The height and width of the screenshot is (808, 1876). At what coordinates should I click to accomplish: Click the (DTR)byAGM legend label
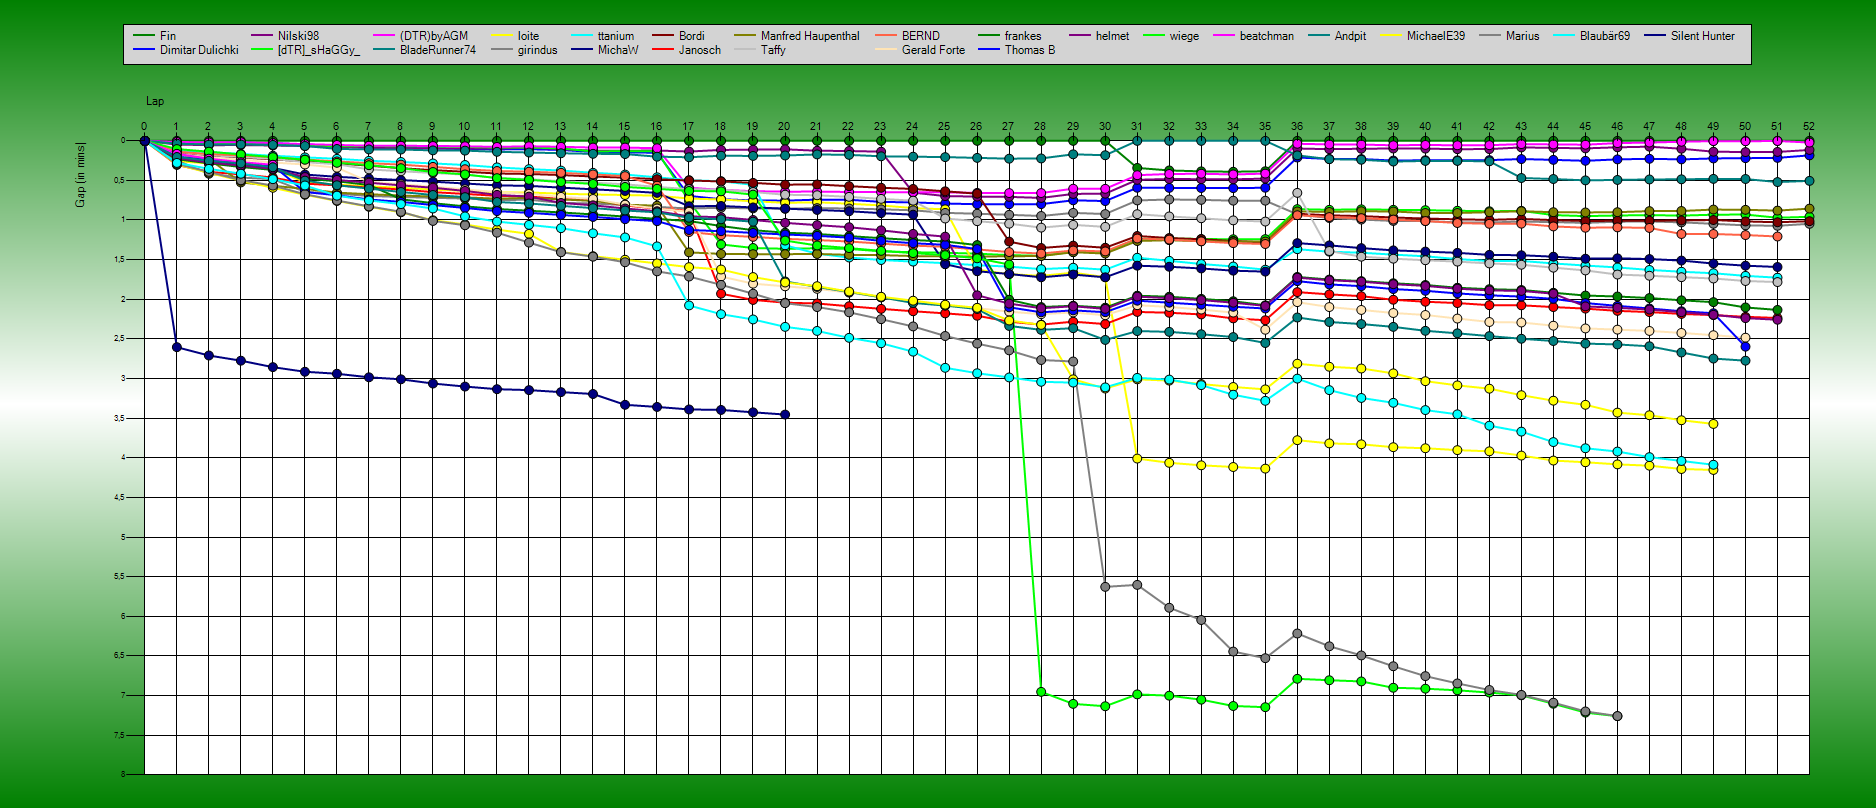433,36
